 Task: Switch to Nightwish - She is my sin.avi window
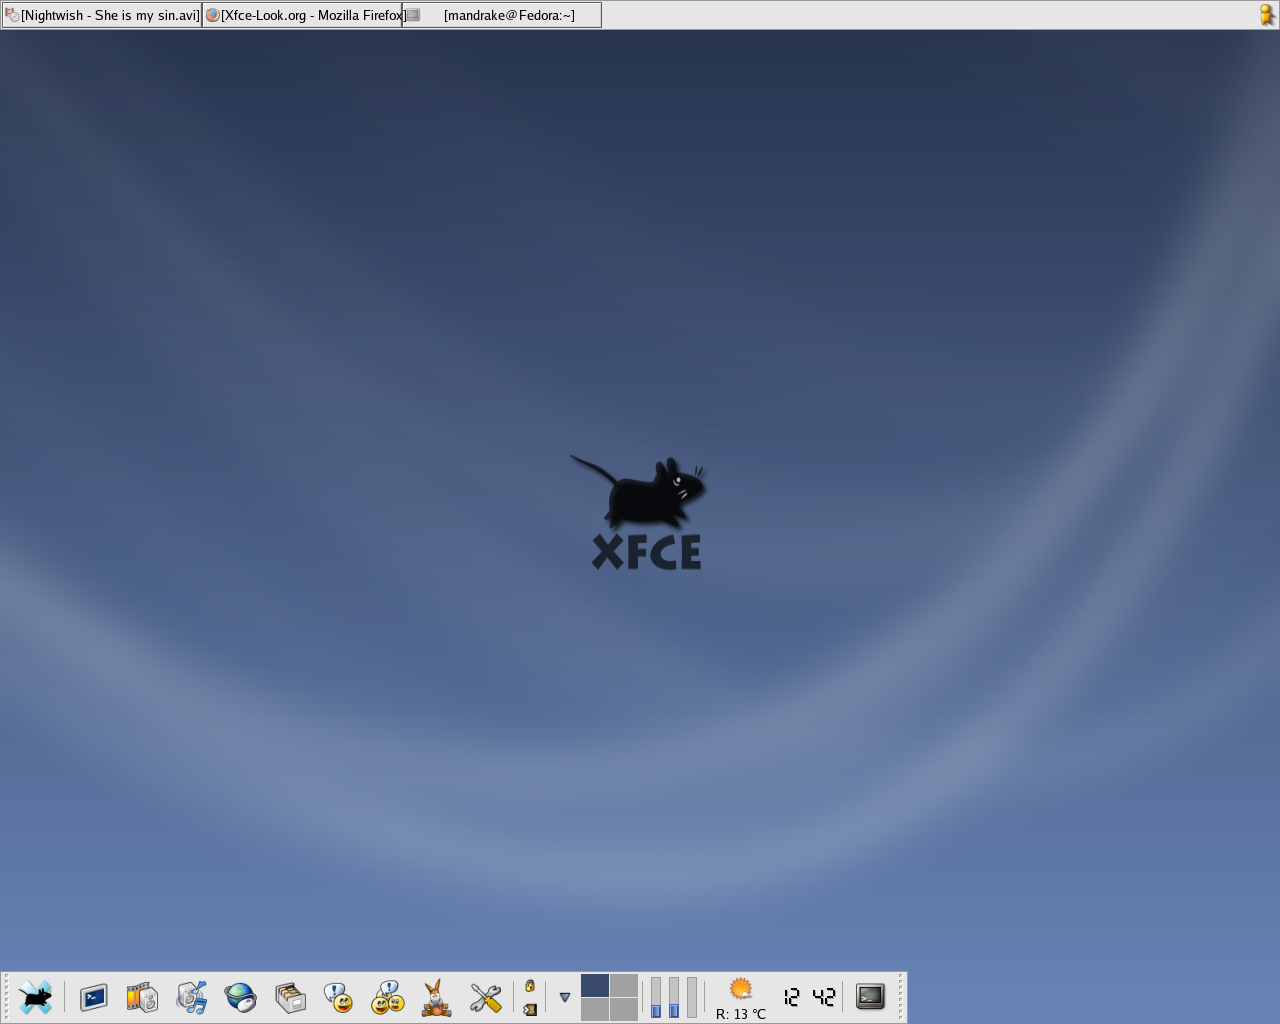point(102,15)
